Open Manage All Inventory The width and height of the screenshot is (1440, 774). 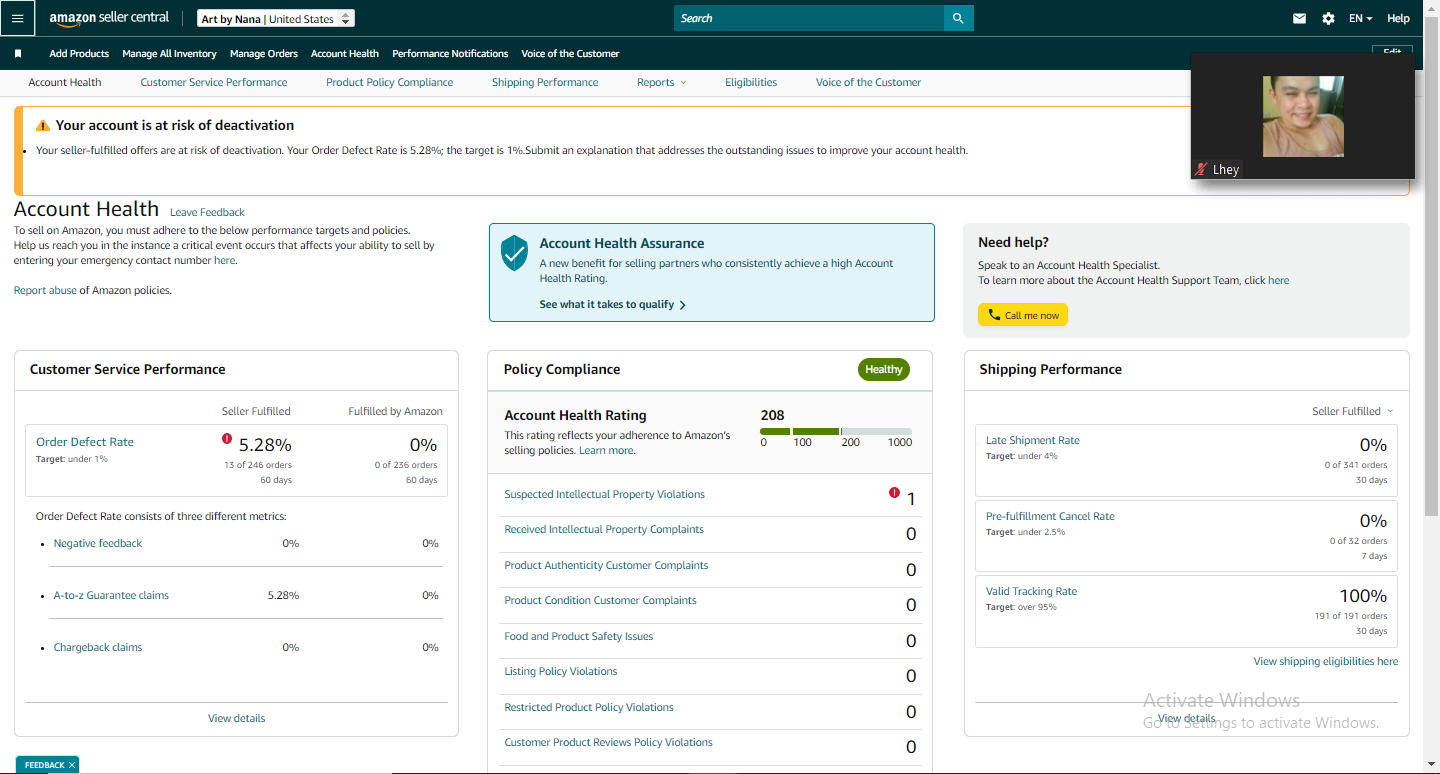point(169,54)
